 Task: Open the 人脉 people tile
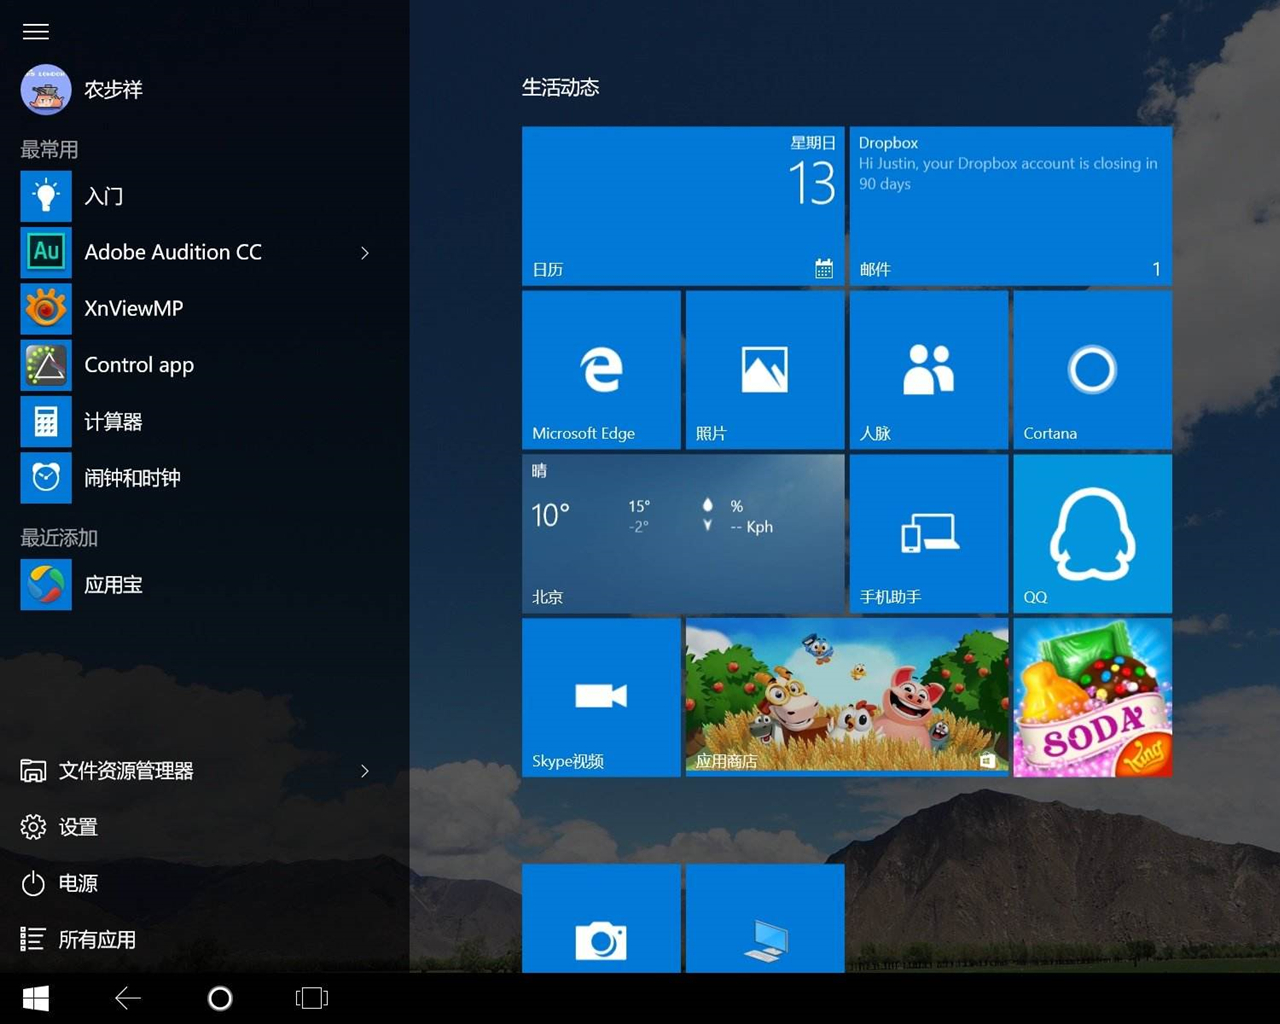click(928, 370)
